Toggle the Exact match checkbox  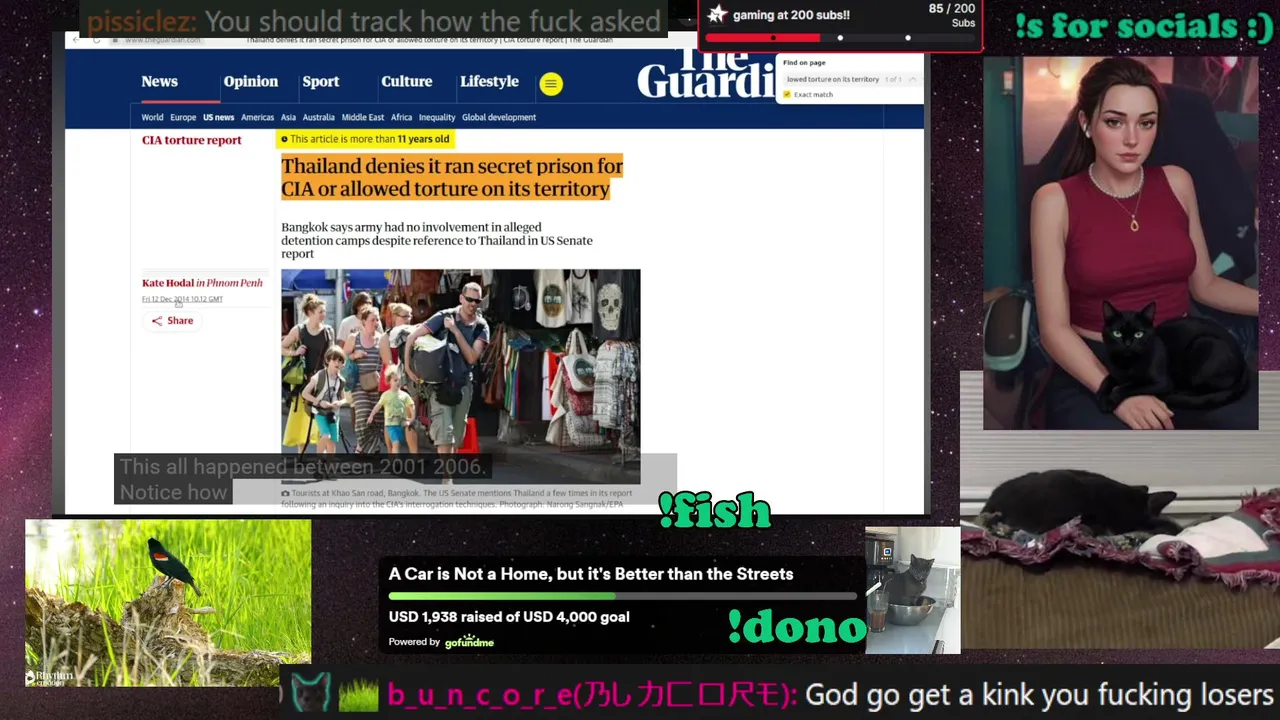click(787, 95)
